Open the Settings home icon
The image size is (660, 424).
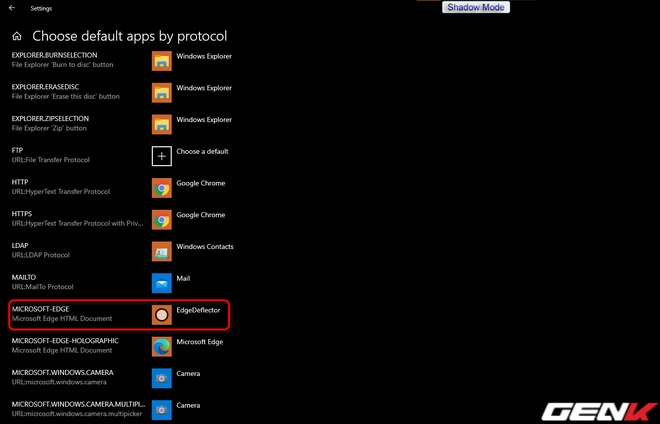(x=17, y=36)
